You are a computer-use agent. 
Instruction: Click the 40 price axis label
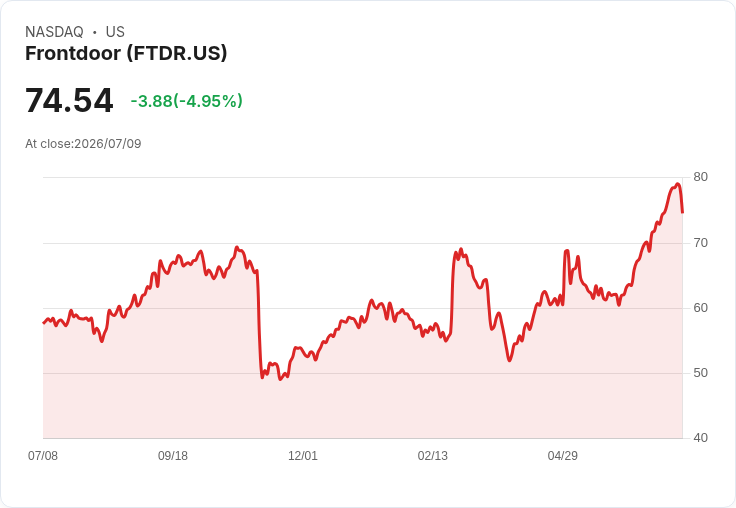(x=700, y=438)
